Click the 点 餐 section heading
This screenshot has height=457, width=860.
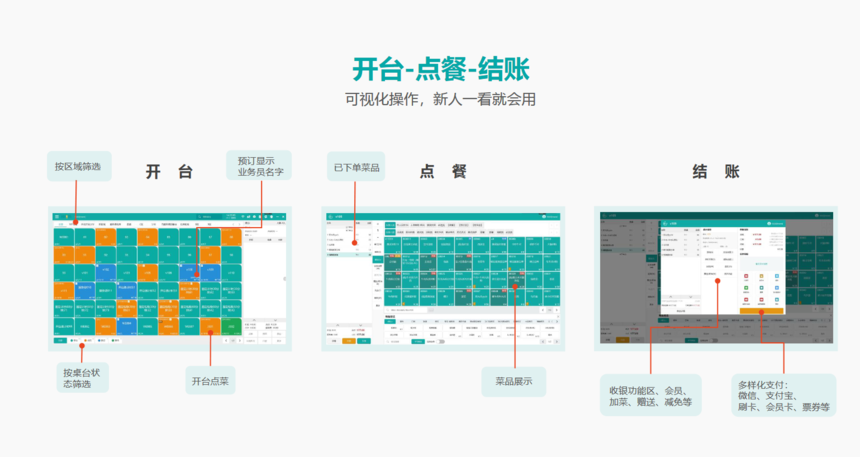point(443,172)
